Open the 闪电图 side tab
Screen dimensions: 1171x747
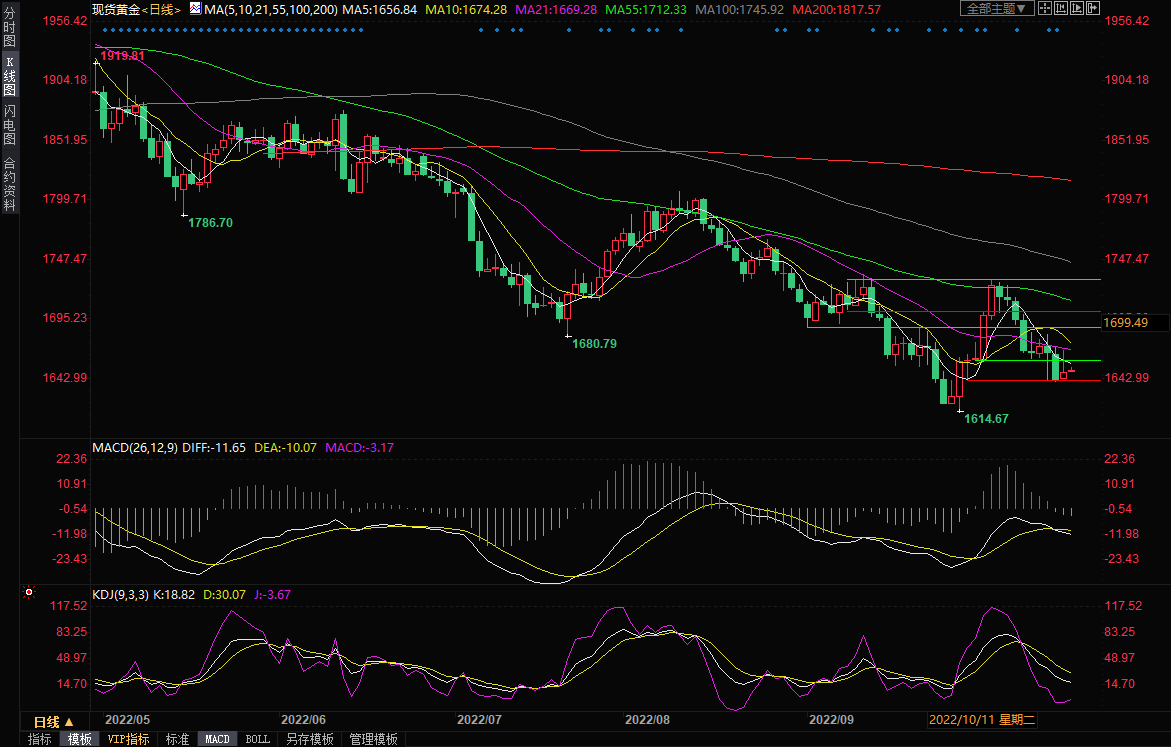click(x=9, y=124)
